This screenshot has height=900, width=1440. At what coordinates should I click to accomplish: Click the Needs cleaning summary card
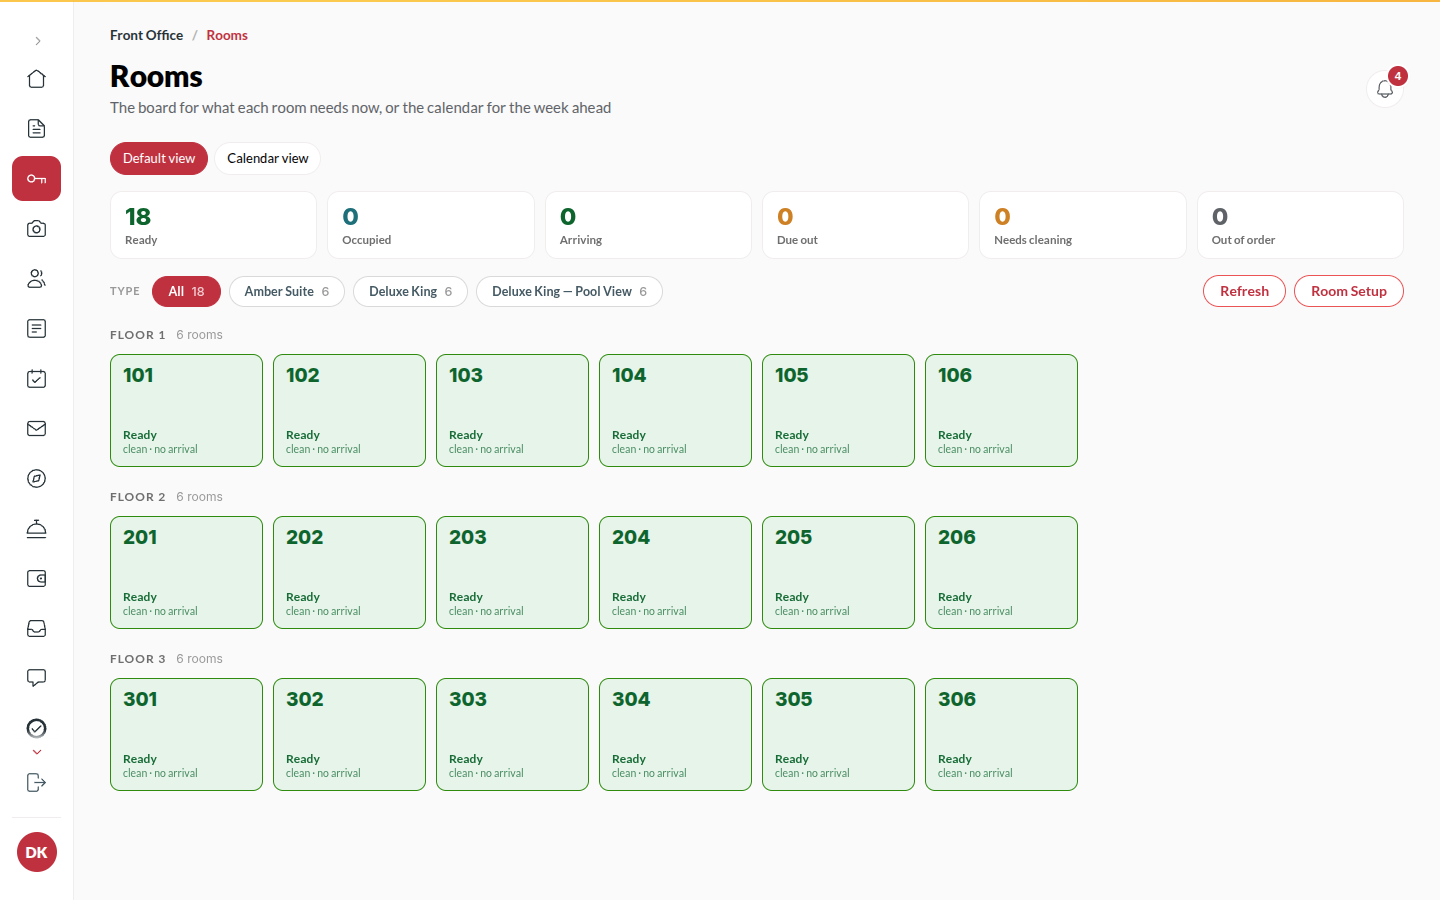(1083, 225)
